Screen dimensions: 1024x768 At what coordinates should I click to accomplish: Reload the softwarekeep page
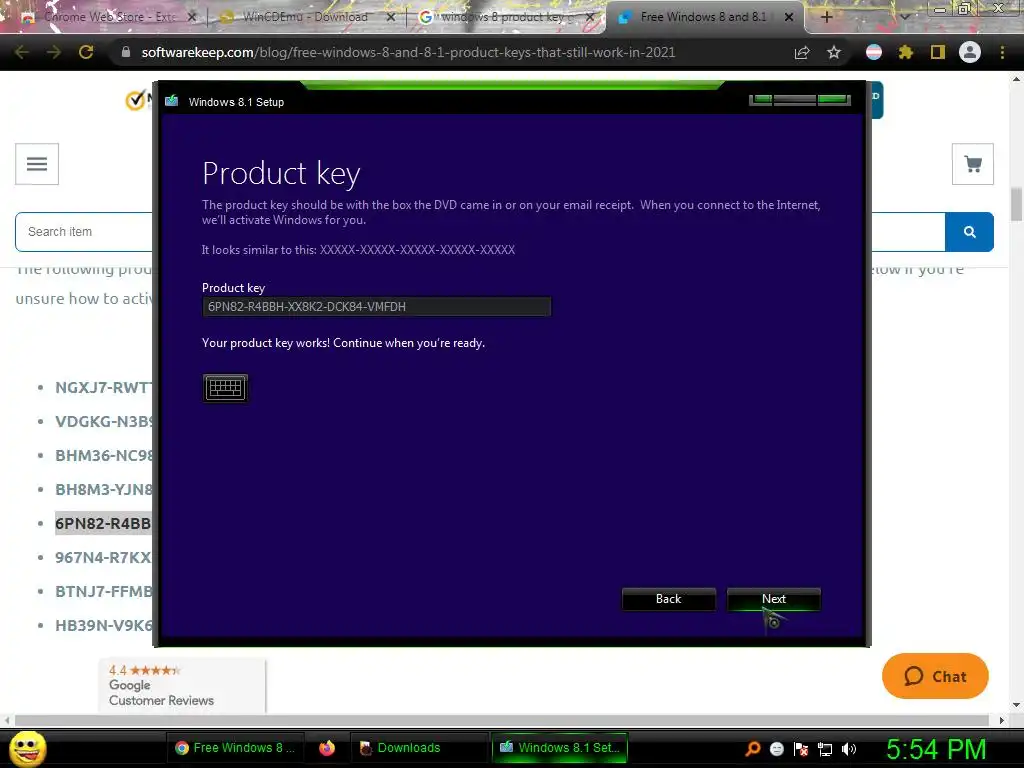(86, 52)
